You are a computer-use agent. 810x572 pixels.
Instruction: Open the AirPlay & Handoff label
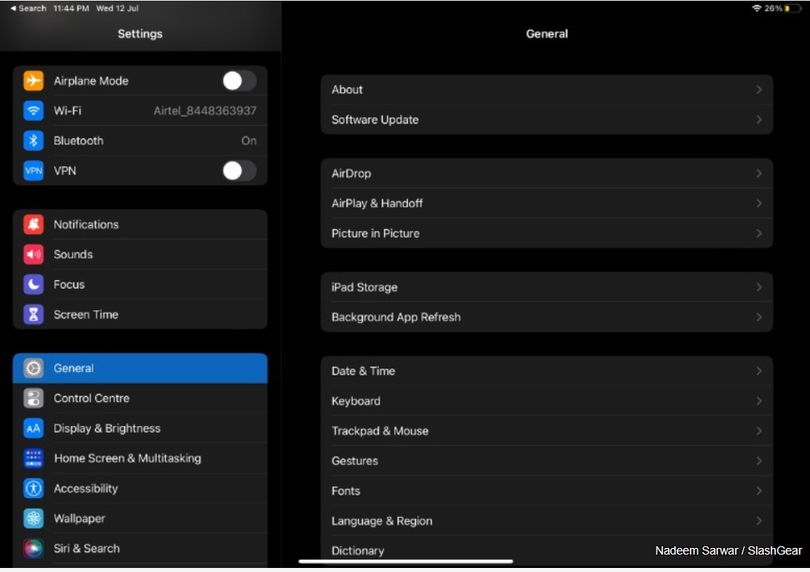click(377, 203)
